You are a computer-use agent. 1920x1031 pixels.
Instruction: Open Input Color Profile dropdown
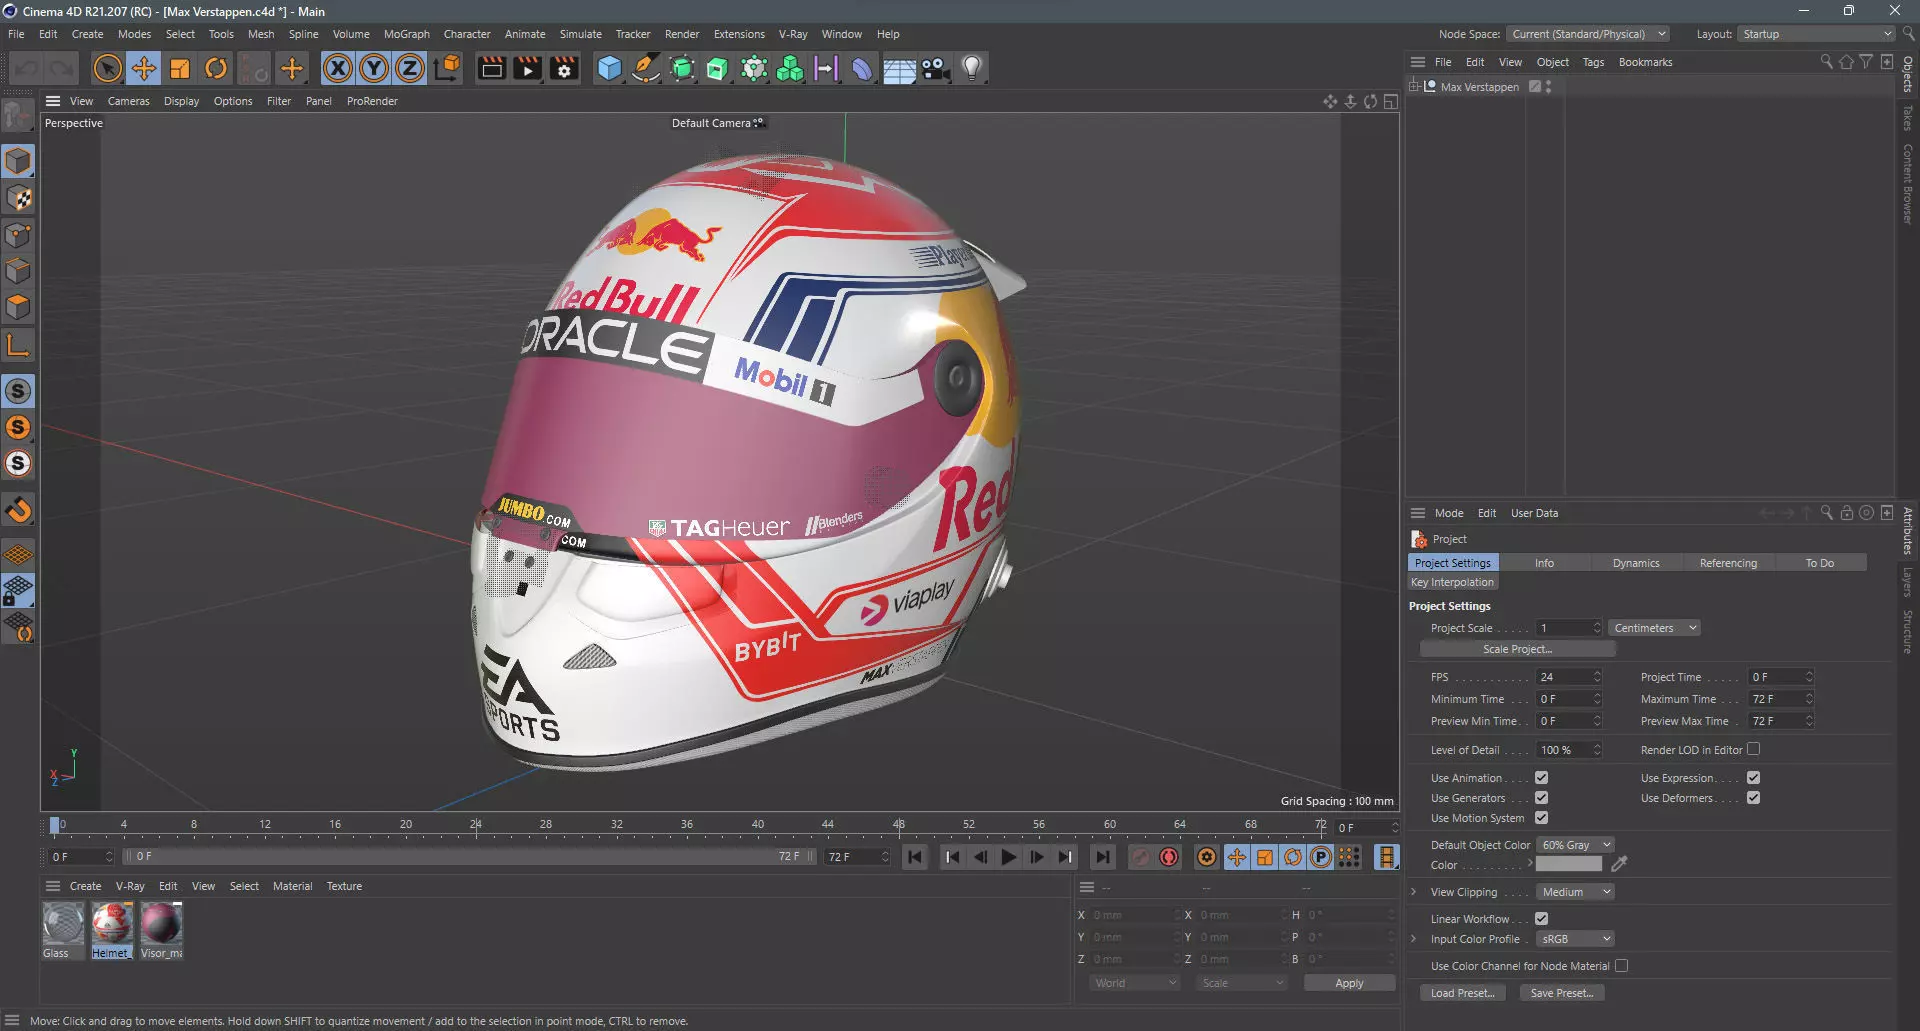coord(1575,939)
